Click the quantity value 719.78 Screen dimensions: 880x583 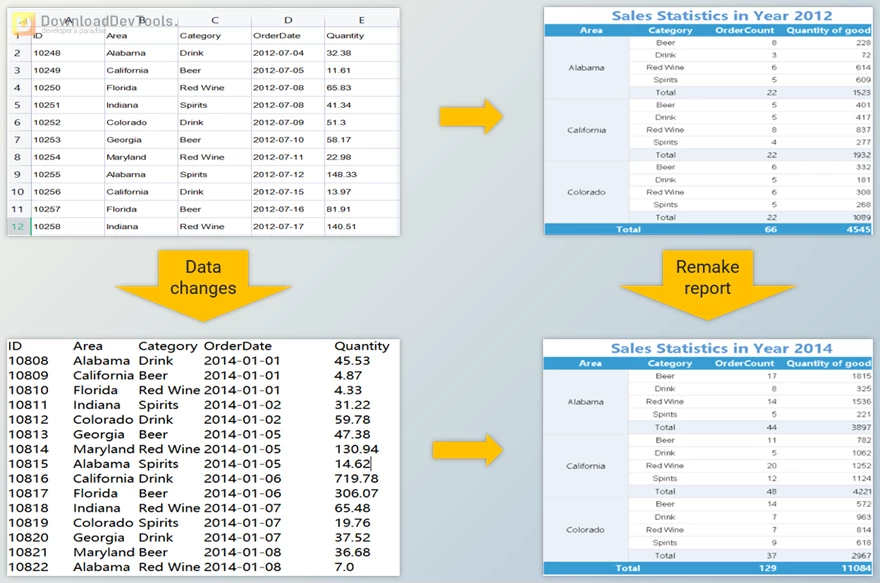click(356, 479)
